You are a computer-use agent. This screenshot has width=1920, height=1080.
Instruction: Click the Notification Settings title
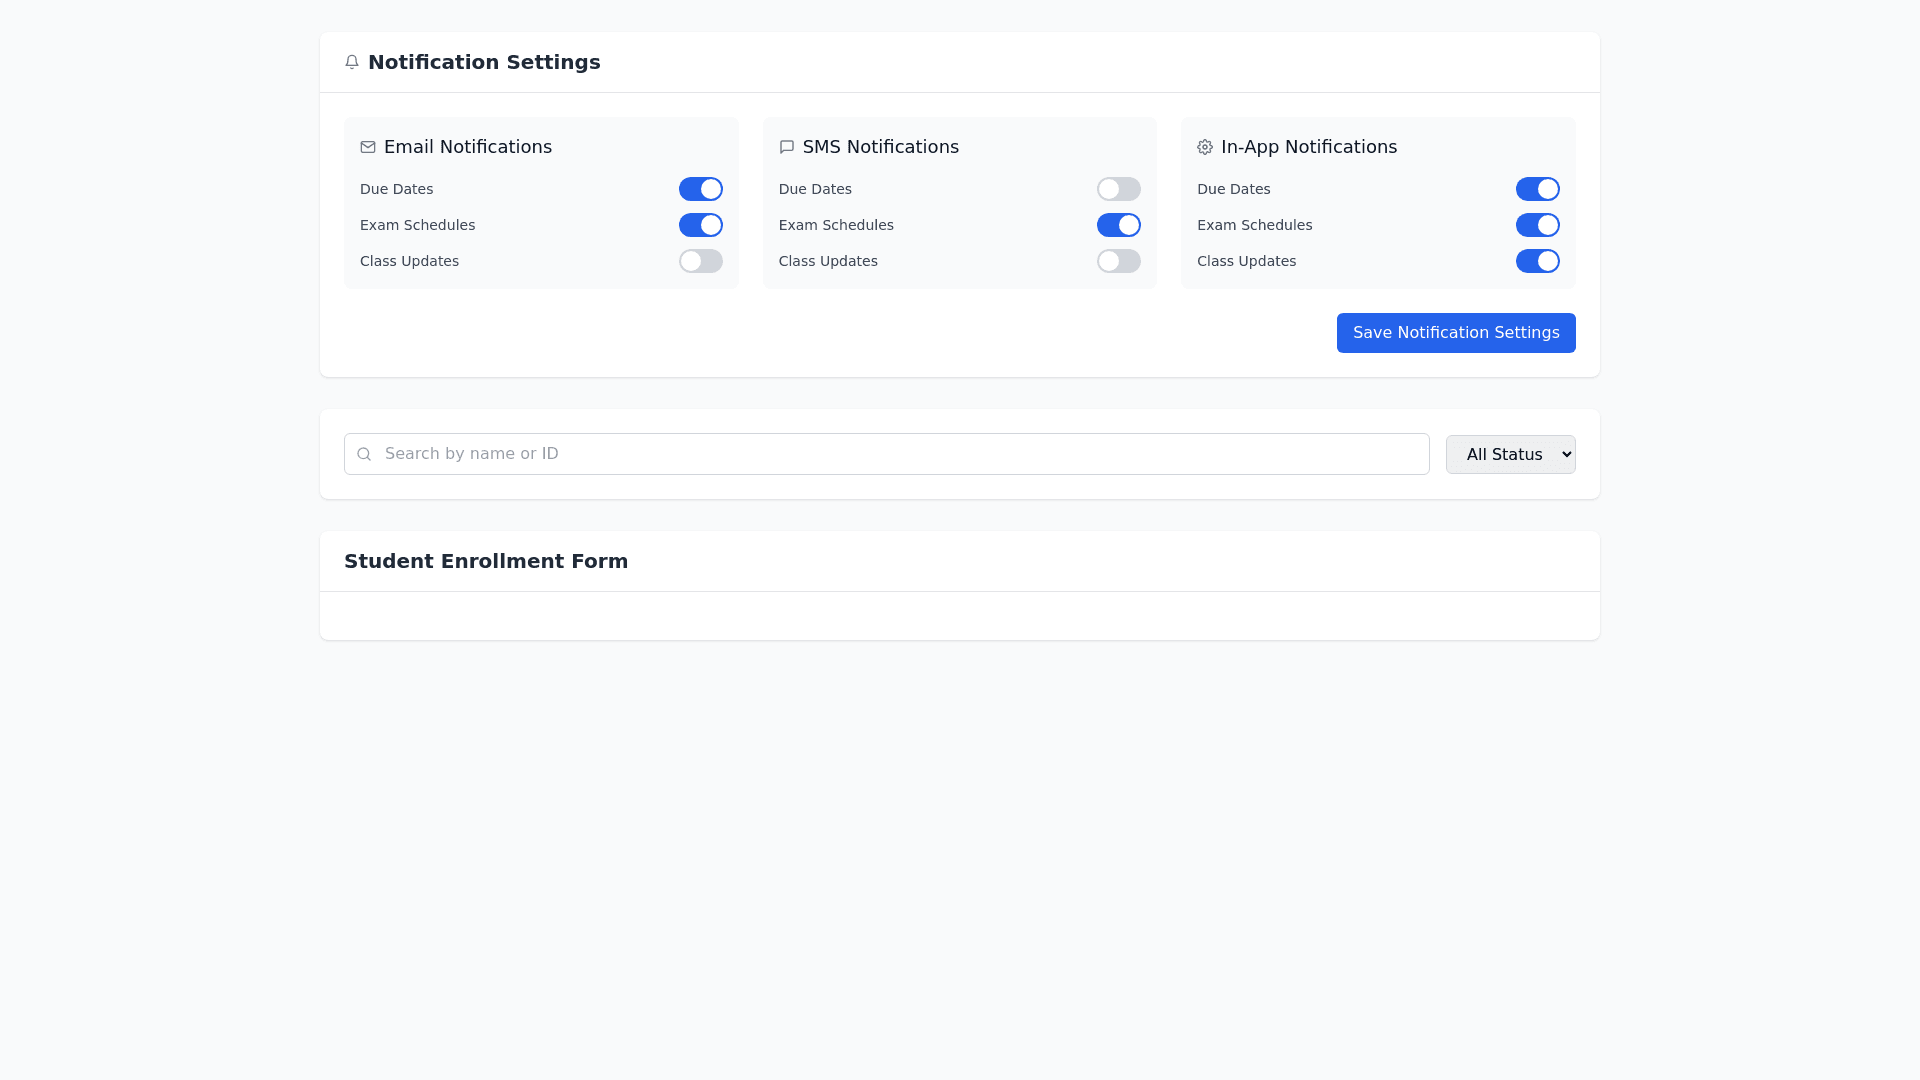(x=484, y=62)
